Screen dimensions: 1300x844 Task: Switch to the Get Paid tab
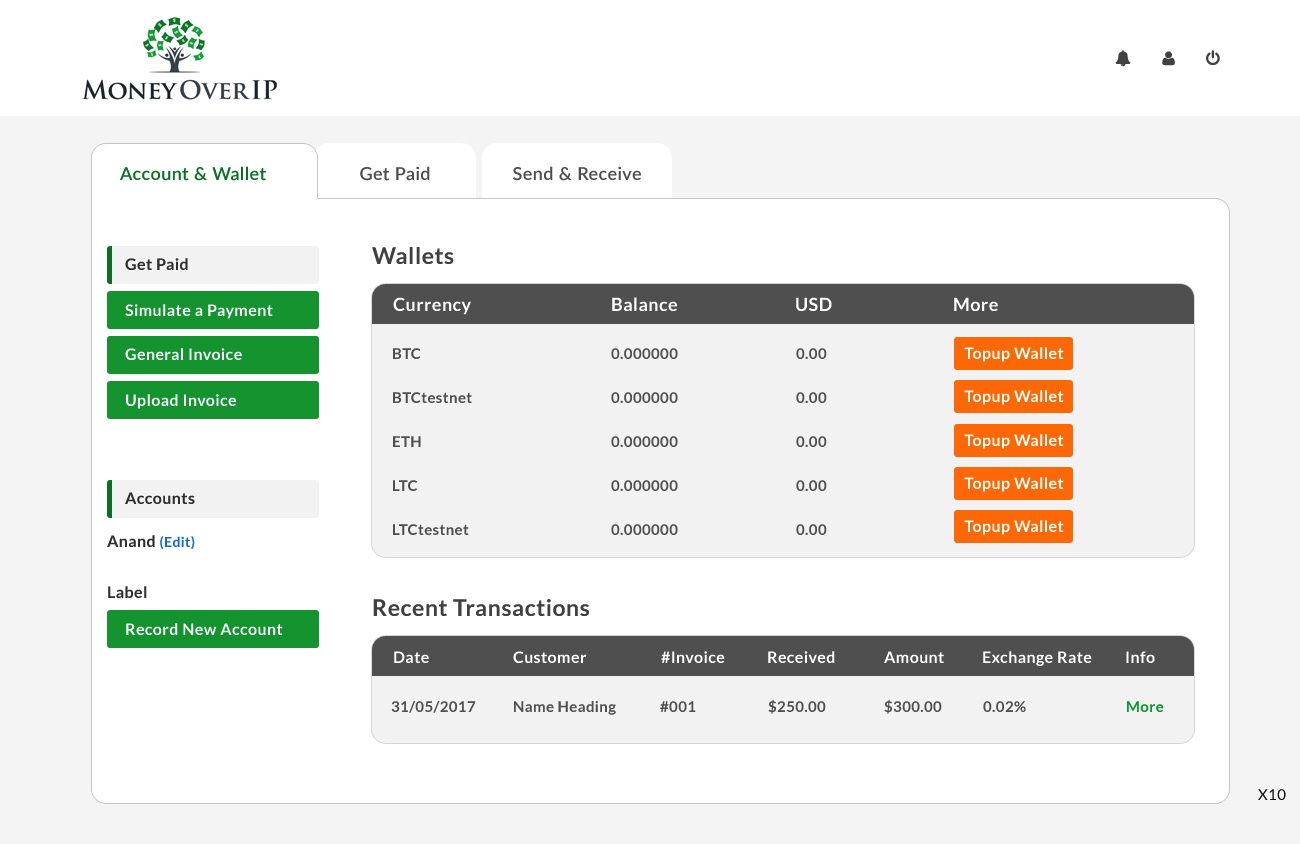pyautogui.click(x=395, y=173)
